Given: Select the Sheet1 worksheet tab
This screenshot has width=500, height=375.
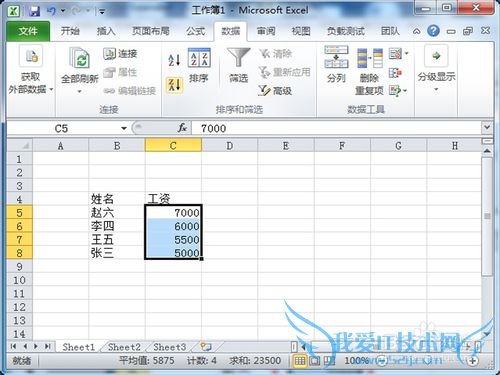Looking at the screenshot, I should (79, 347).
